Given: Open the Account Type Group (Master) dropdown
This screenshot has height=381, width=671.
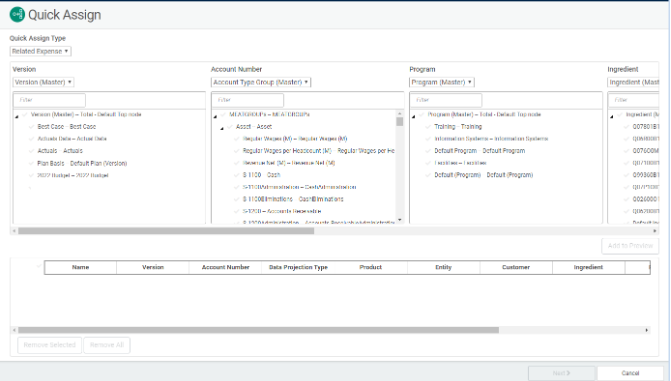Looking at the screenshot, I should (261, 82).
